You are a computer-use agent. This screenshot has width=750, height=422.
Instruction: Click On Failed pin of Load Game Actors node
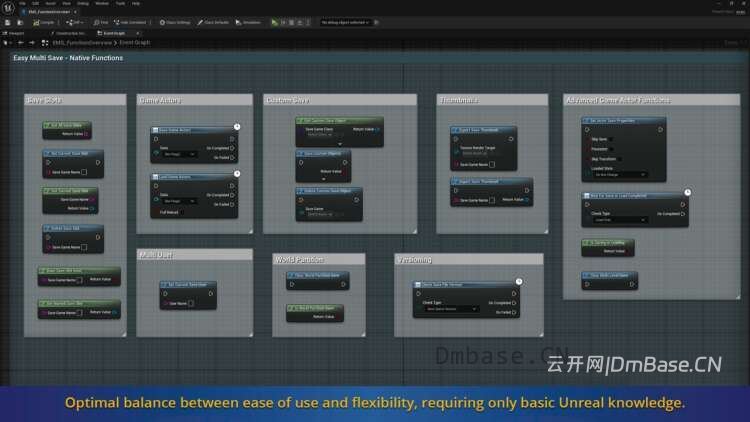pos(232,204)
